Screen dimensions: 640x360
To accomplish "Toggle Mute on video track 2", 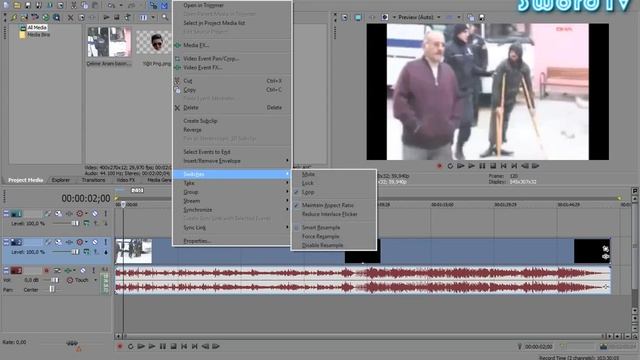I will point(95,242).
